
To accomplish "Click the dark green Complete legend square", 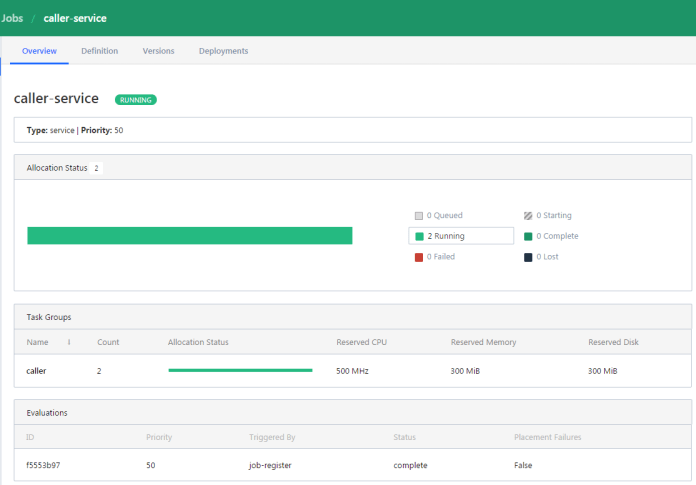I will tap(528, 236).
